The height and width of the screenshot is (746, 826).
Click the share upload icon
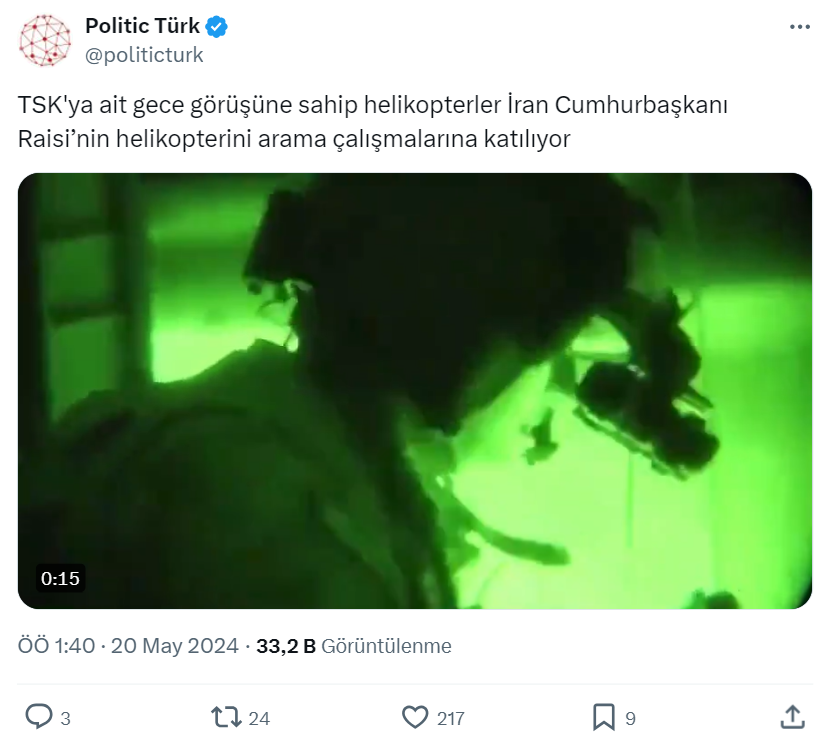tap(792, 717)
